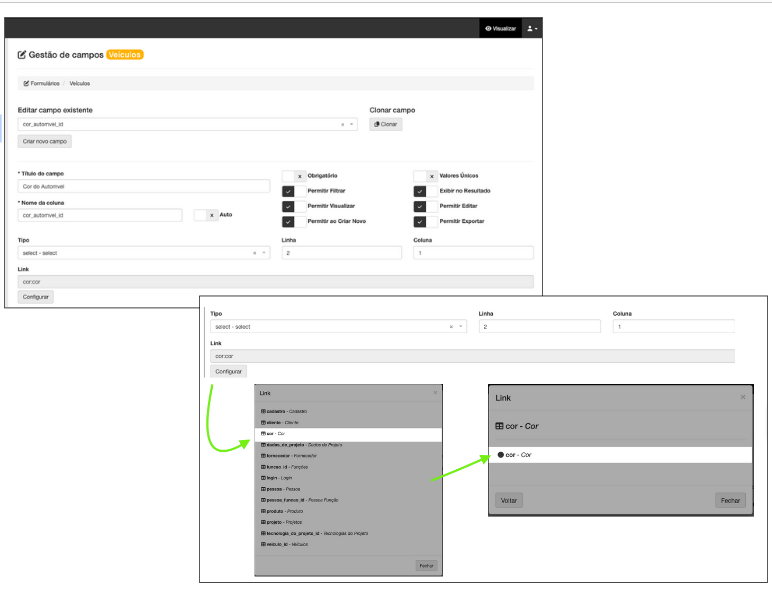Image resolution: width=772 pixels, height=589 pixels.
Task: Click the table icon on the highlighted cor row in the table list
Action: coord(263,433)
